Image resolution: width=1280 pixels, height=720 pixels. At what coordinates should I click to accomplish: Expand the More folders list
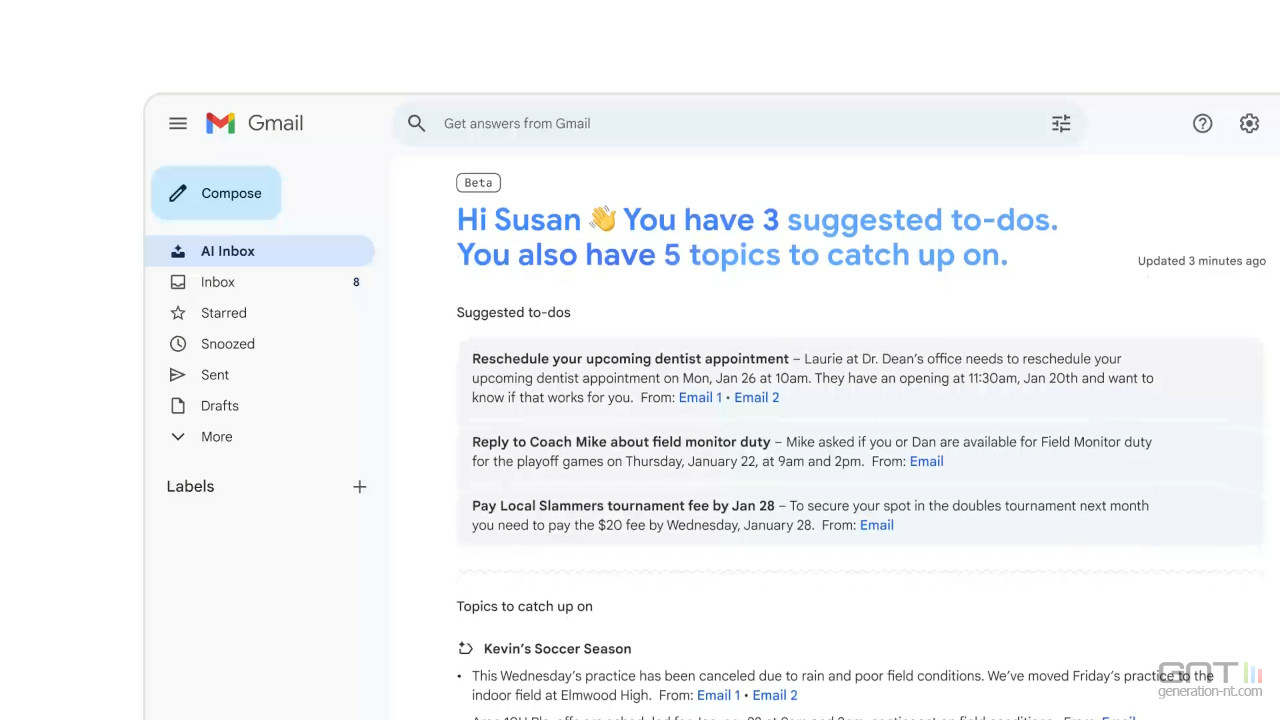pos(216,437)
